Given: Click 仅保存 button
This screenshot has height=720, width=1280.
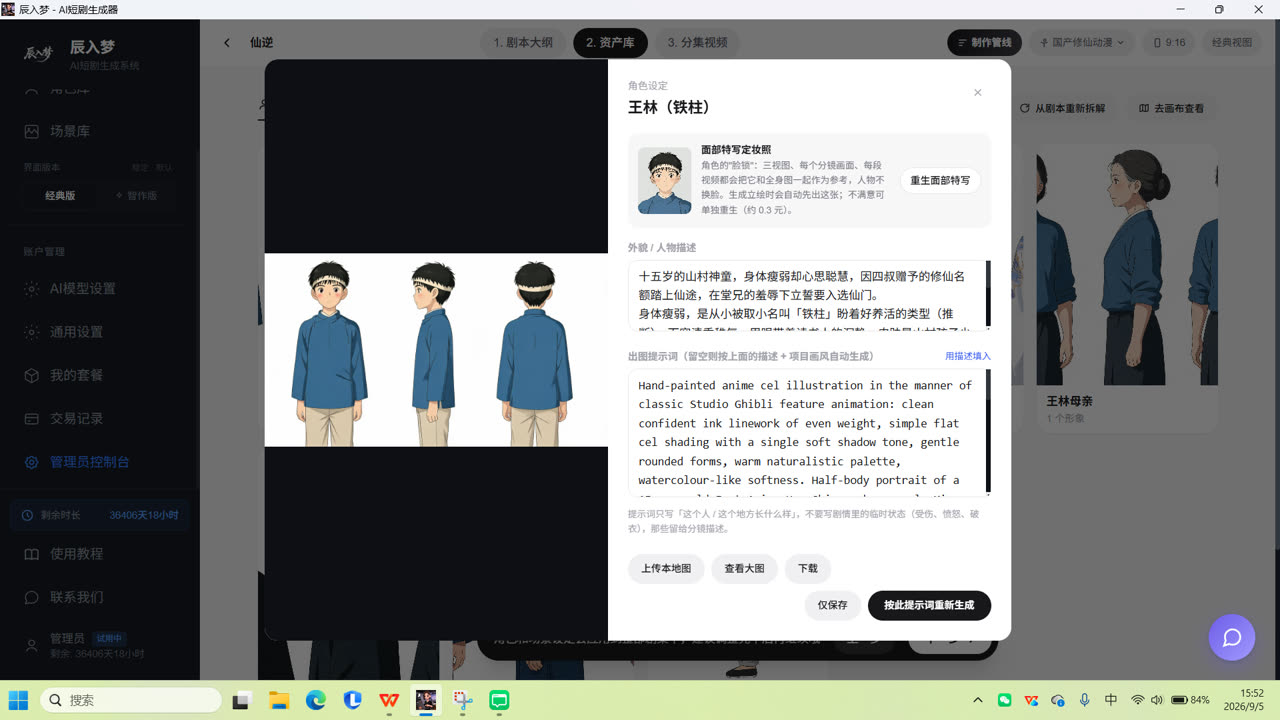Looking at the screenshot, I should click(x=832, y=605).
